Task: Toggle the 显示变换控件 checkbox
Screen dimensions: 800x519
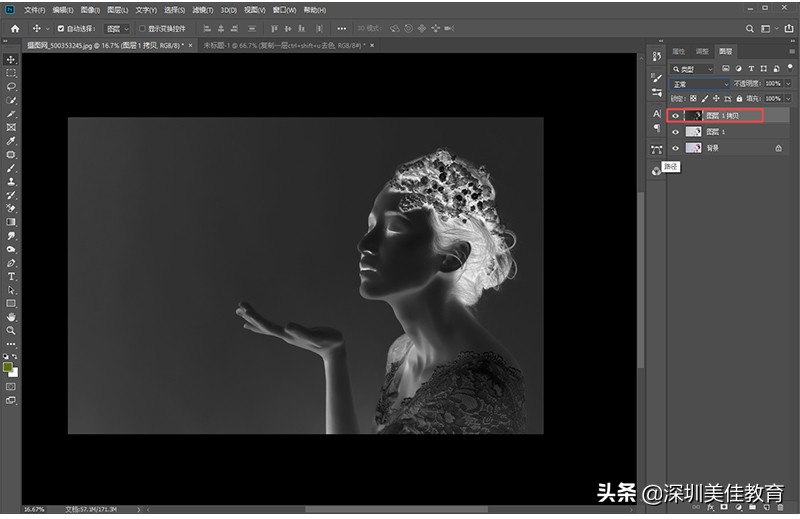Action: [x=142, y=29]
